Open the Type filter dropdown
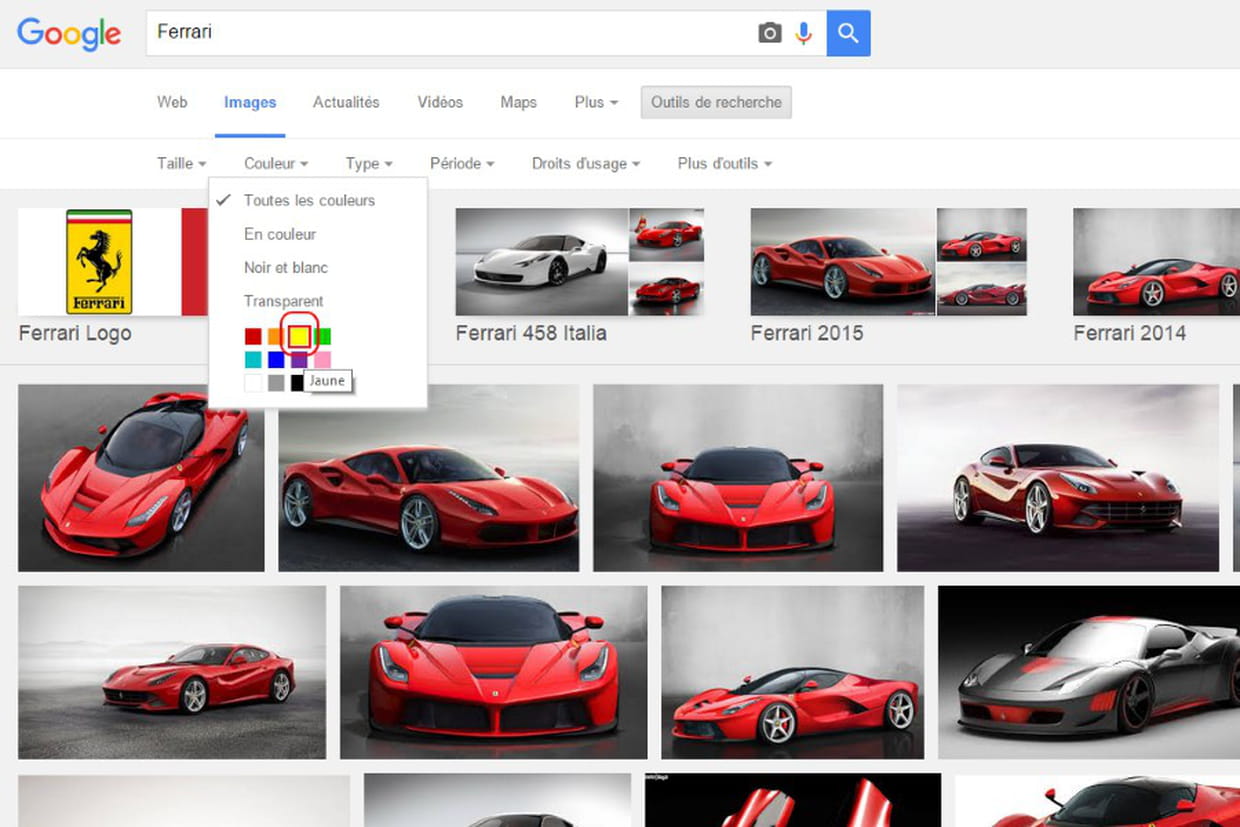The height and width of the screenshot is (827, 1240). 369,163
